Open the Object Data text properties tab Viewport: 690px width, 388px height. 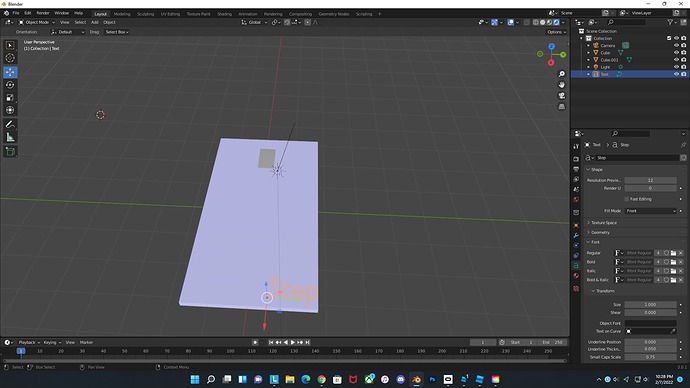click(x=576, y=266)
